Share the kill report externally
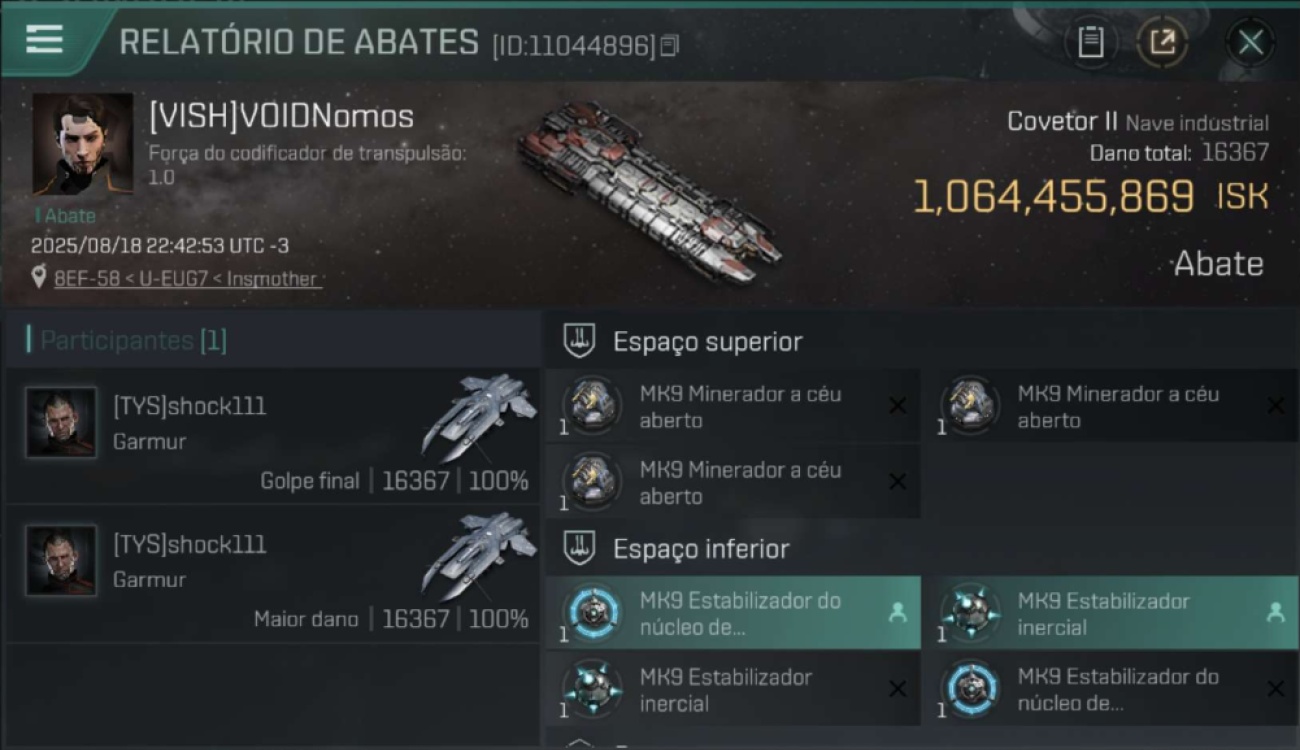 pos(1162,42)
